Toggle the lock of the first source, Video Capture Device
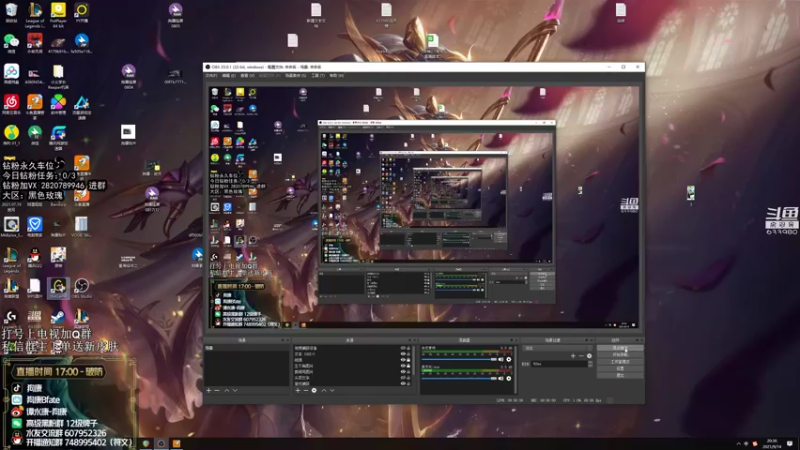 coord(408,348)
